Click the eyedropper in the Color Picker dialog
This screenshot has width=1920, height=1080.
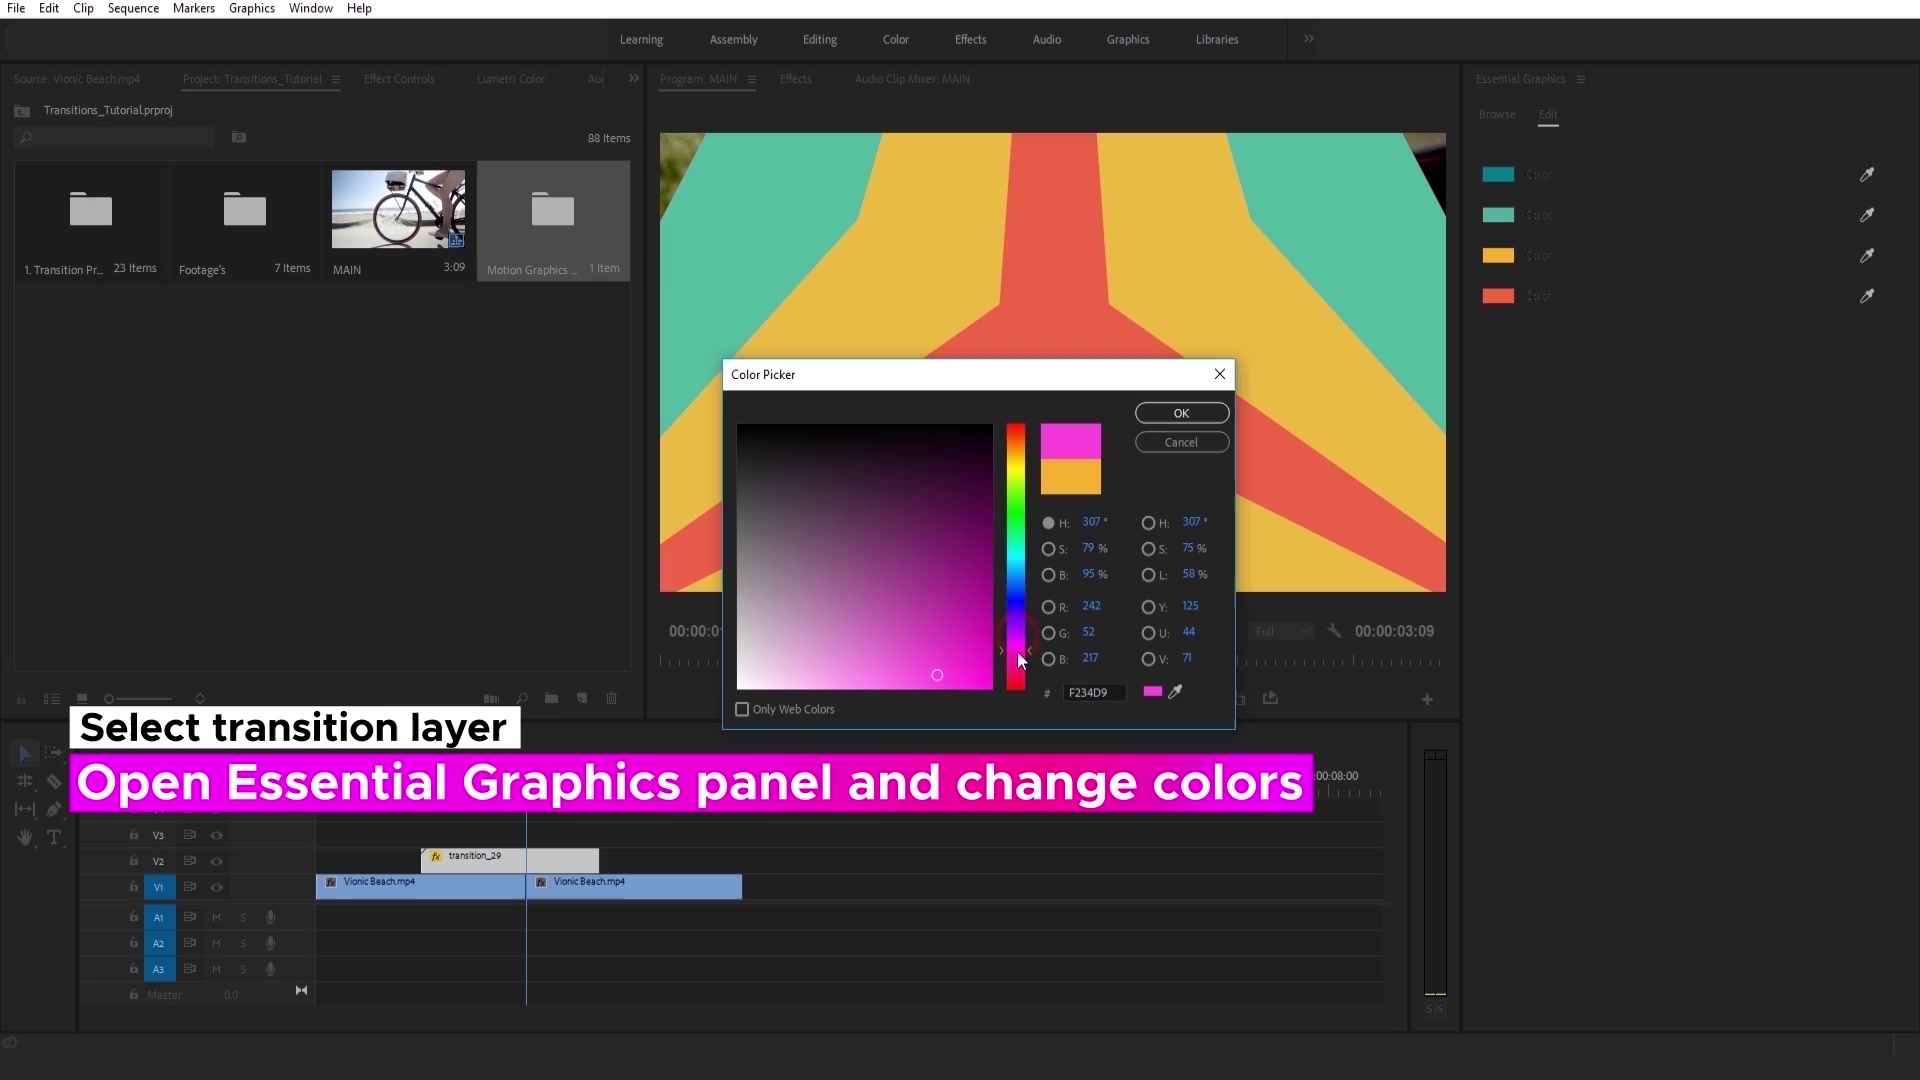(1176, 692)
